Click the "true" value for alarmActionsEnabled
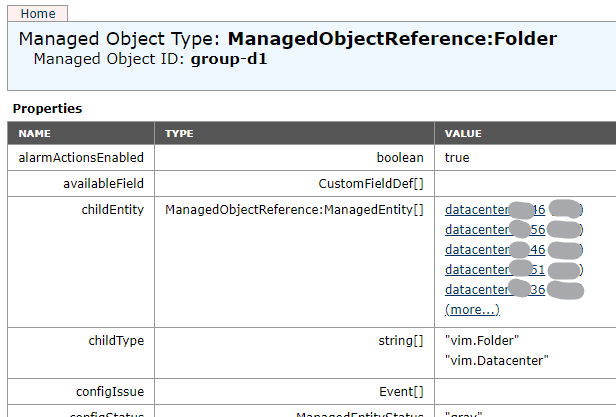This screenshot has height=417, width=616. coord(457,158)
